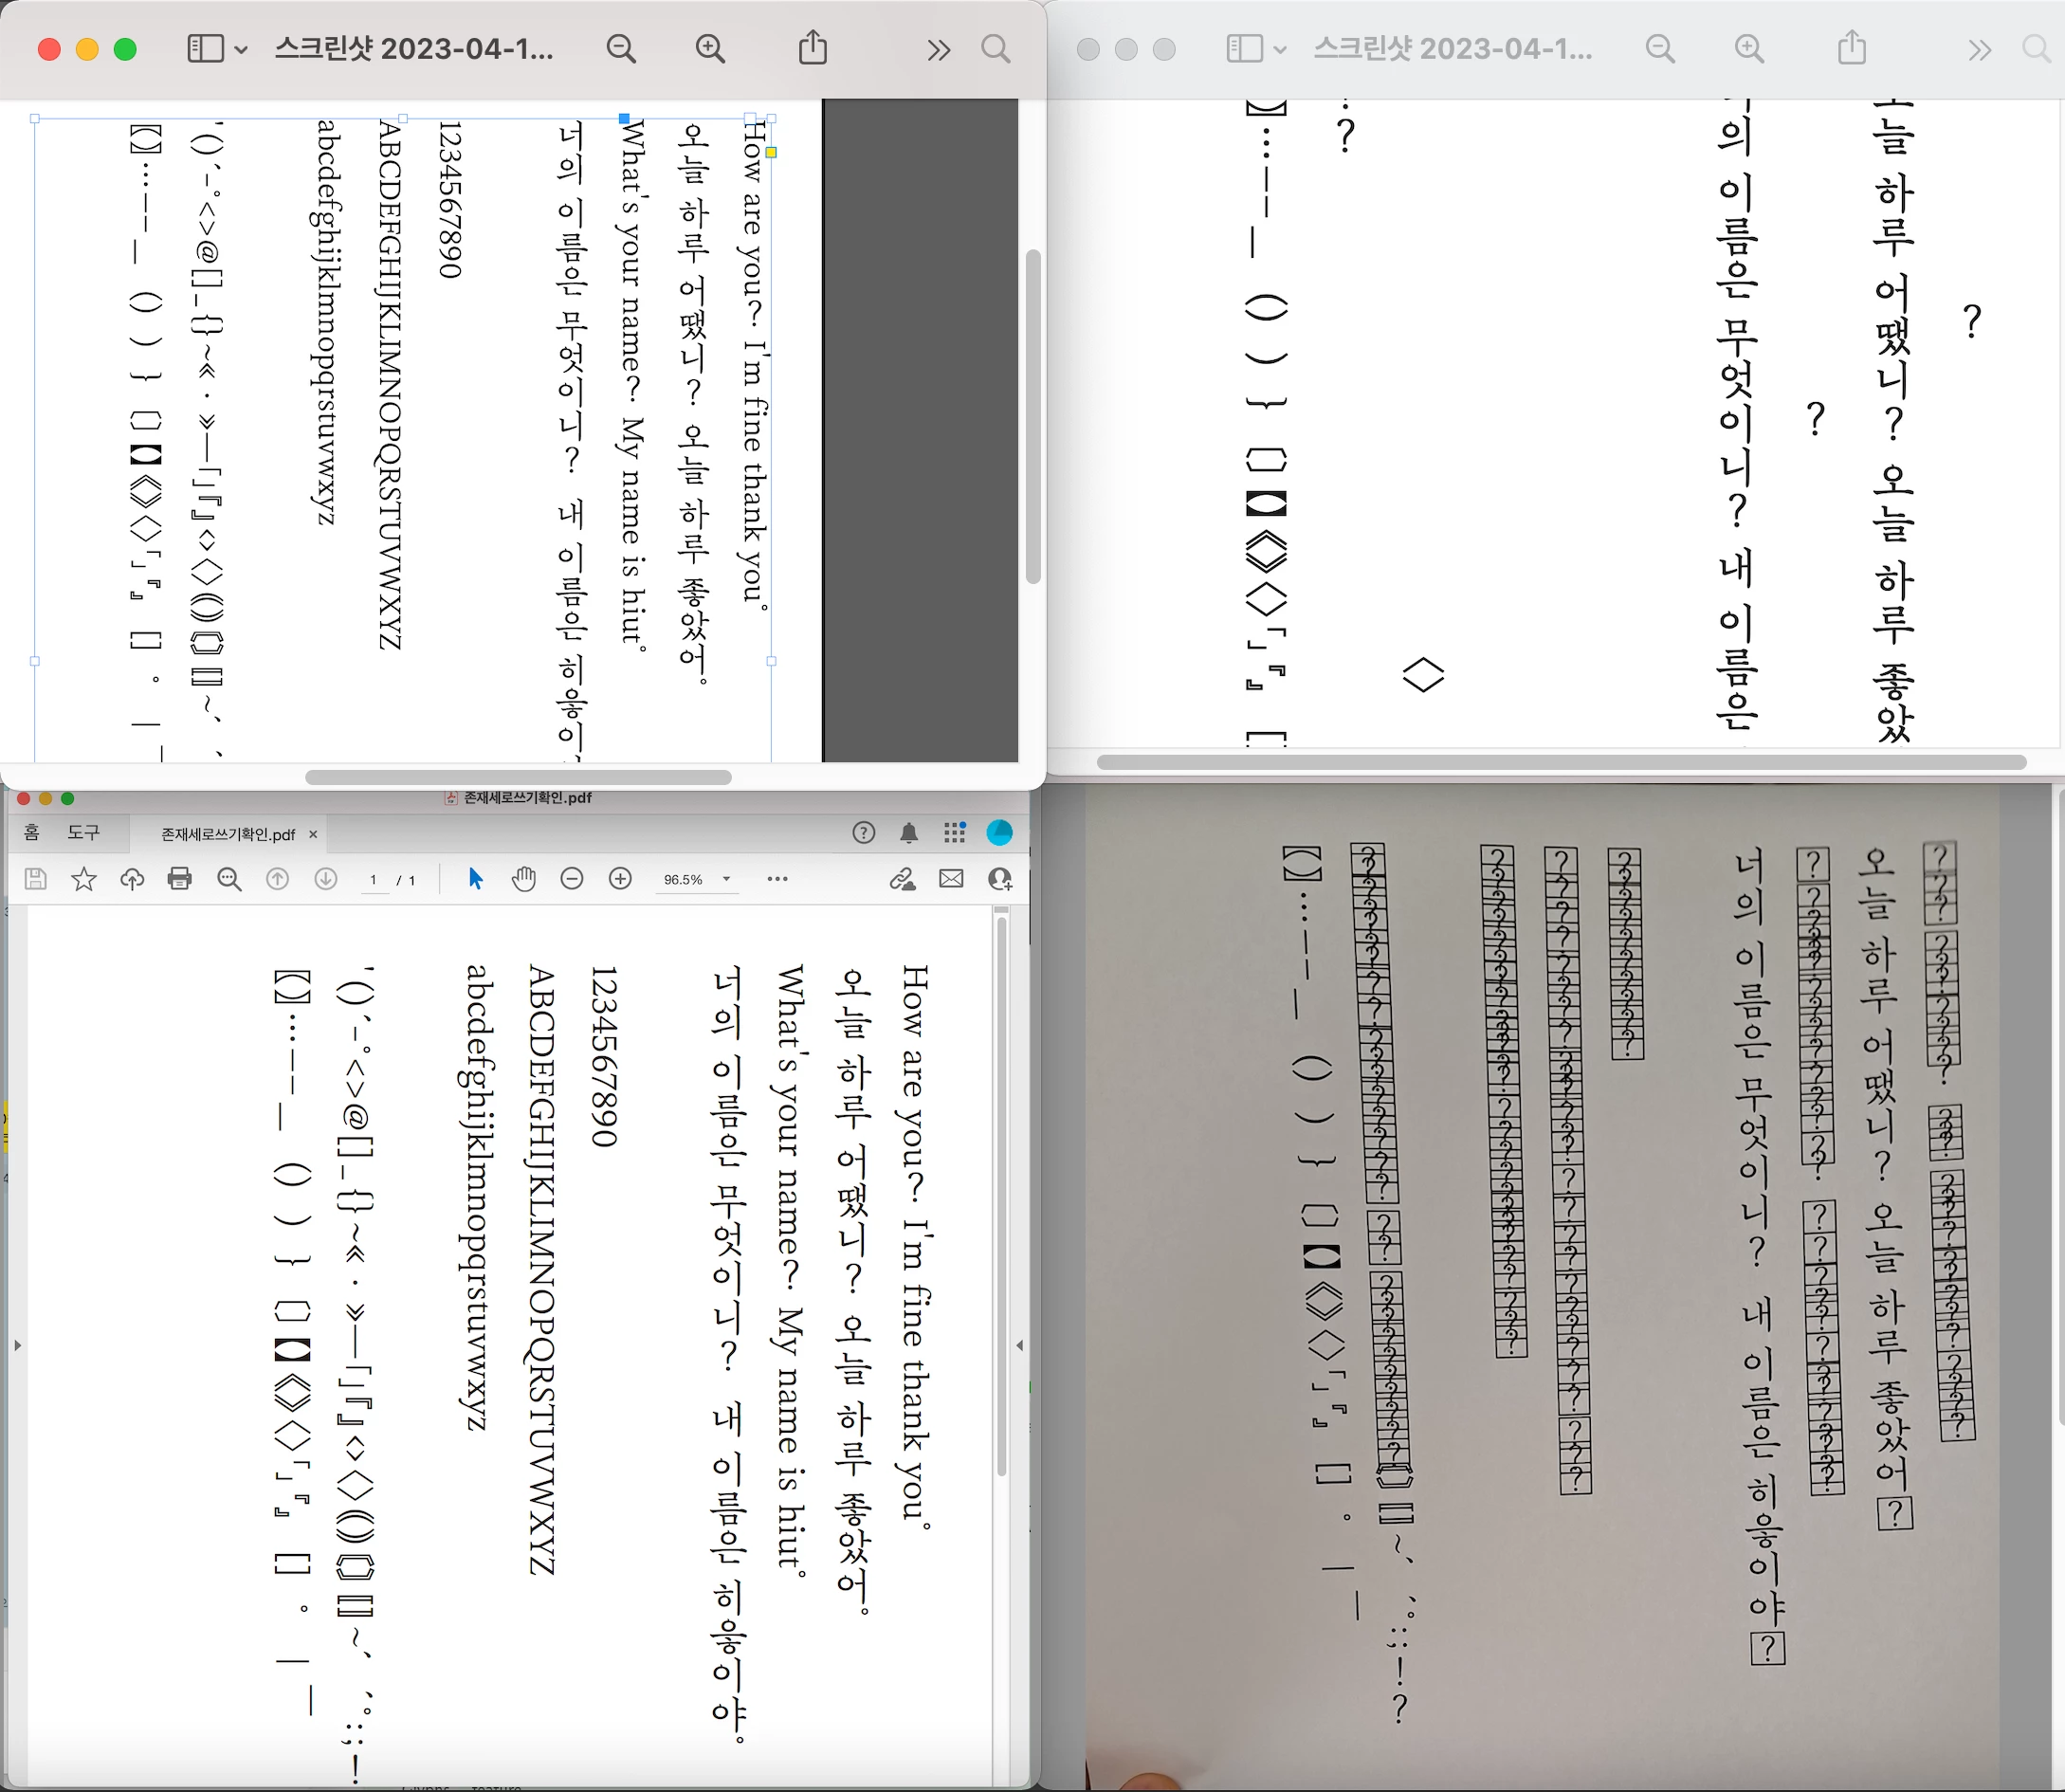
Task: Expand Preview sidebar view options chevron
Action: [241, 49]
